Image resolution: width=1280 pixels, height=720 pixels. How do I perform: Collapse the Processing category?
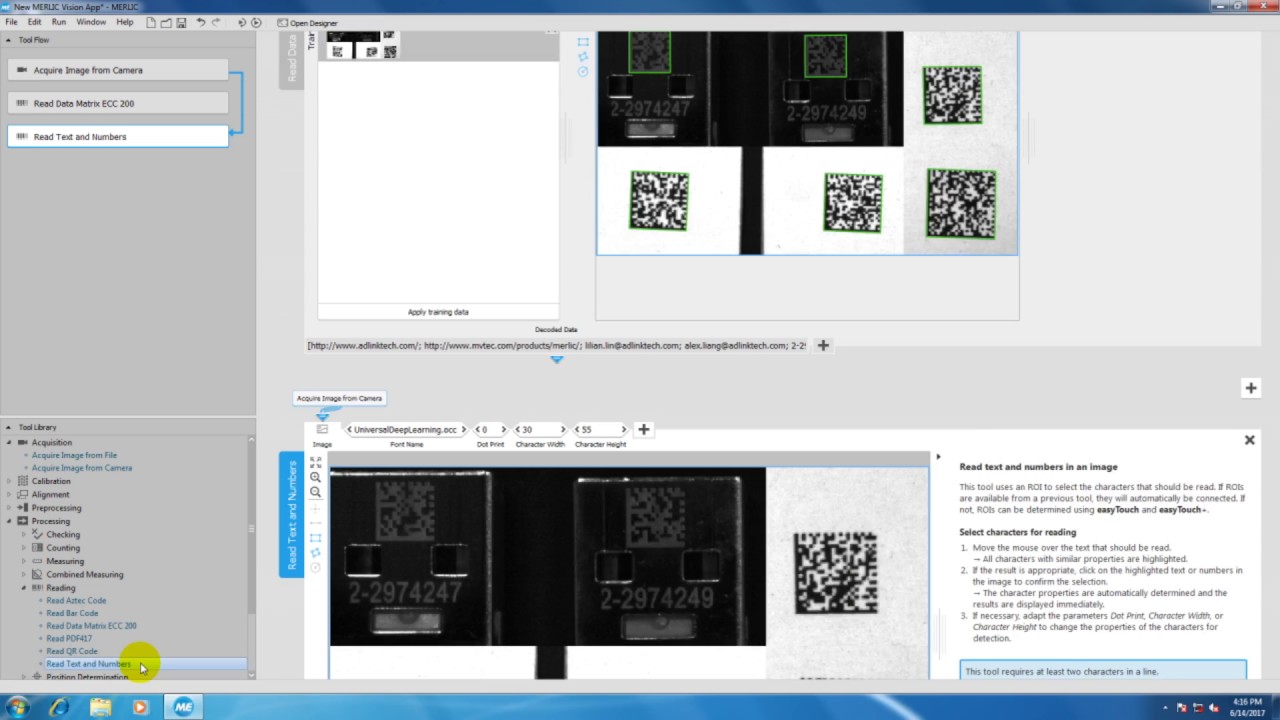click(9, 521)
